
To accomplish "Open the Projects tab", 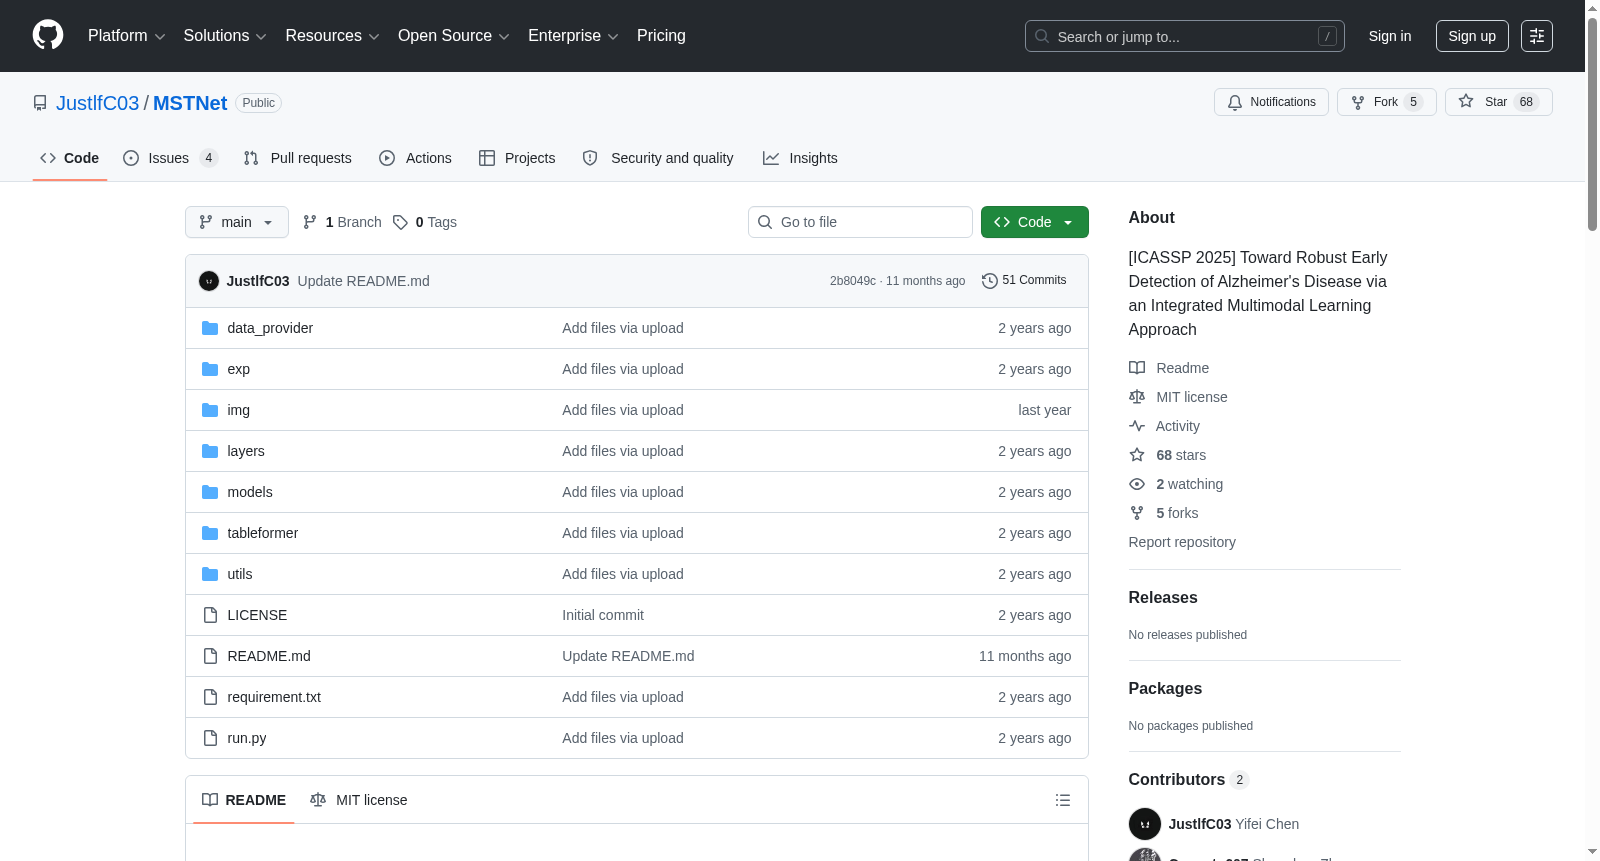I will tap(517, 158).
